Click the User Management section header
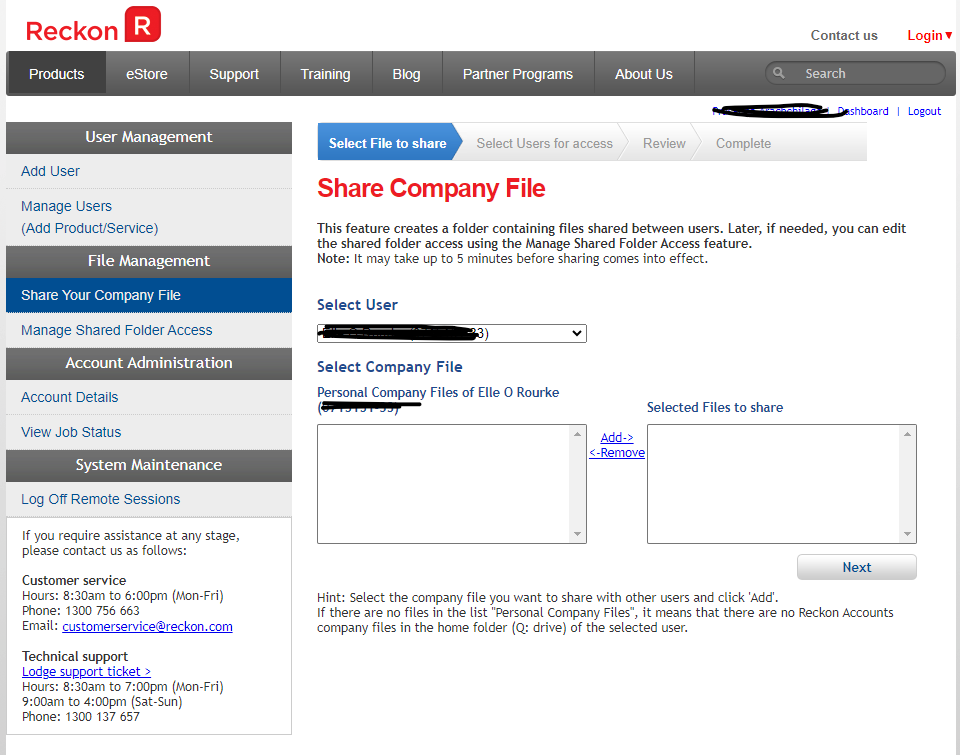Screen dimensions: 960x755 tap(149, 137)
